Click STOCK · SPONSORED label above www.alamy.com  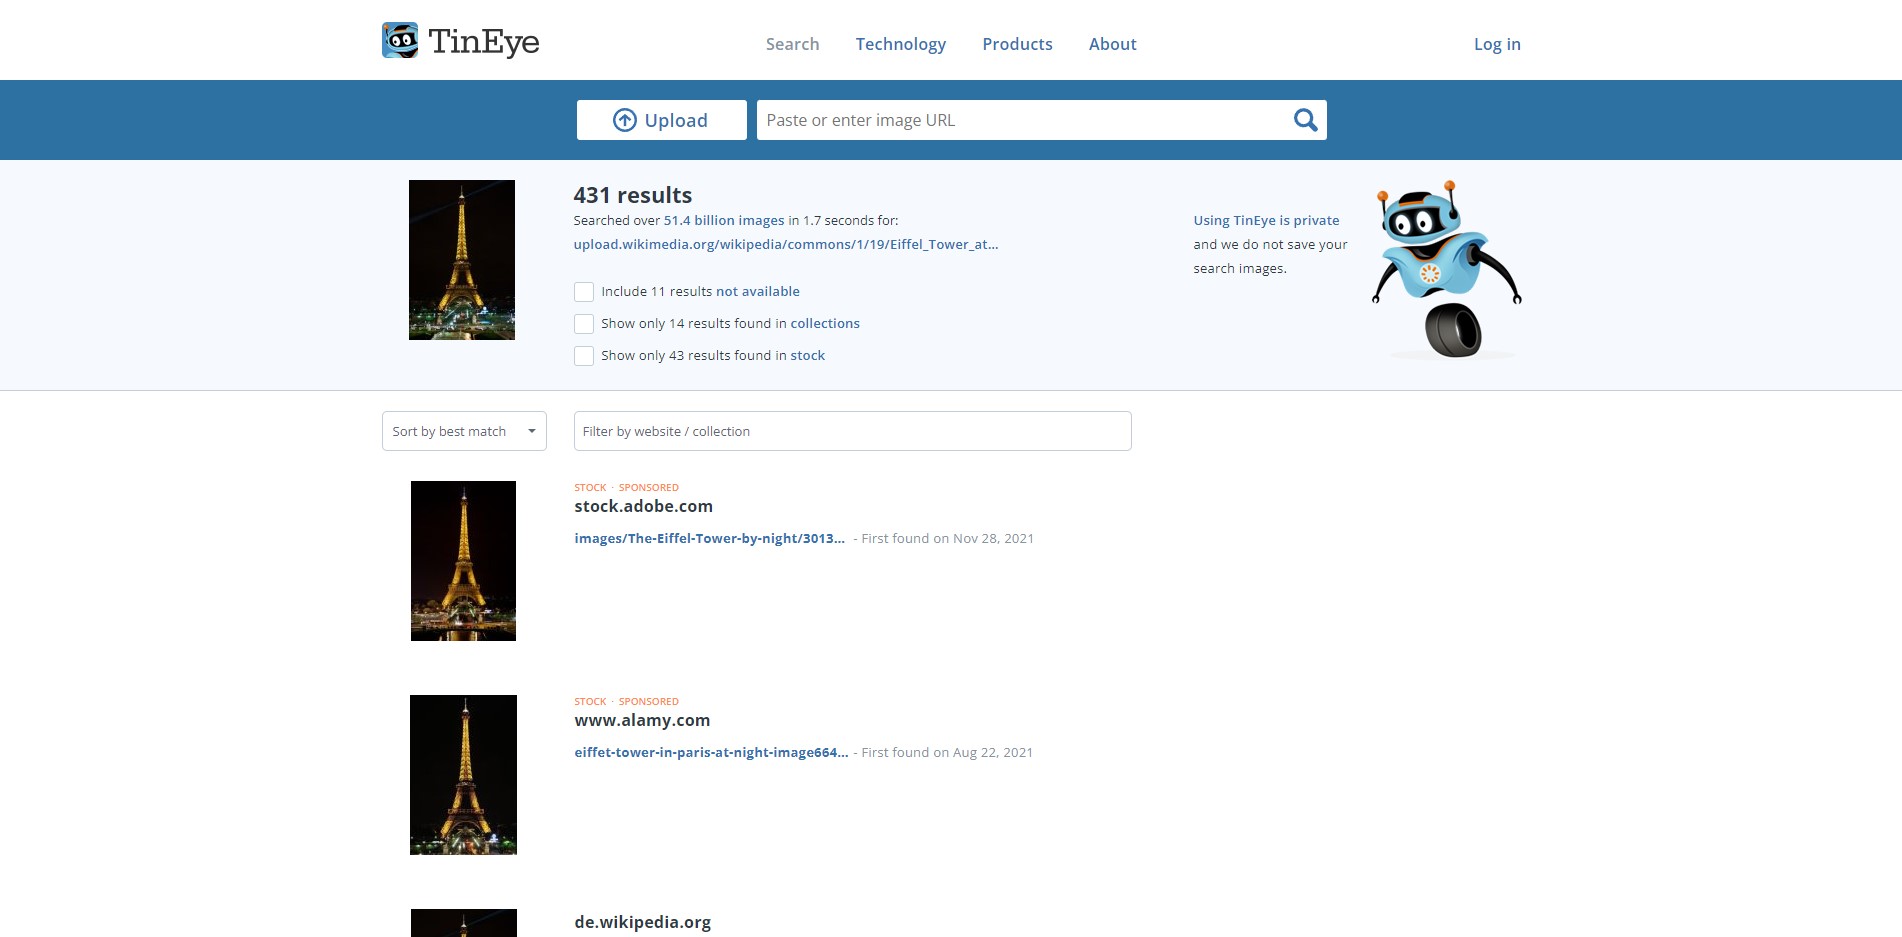[x=626, y=702]
